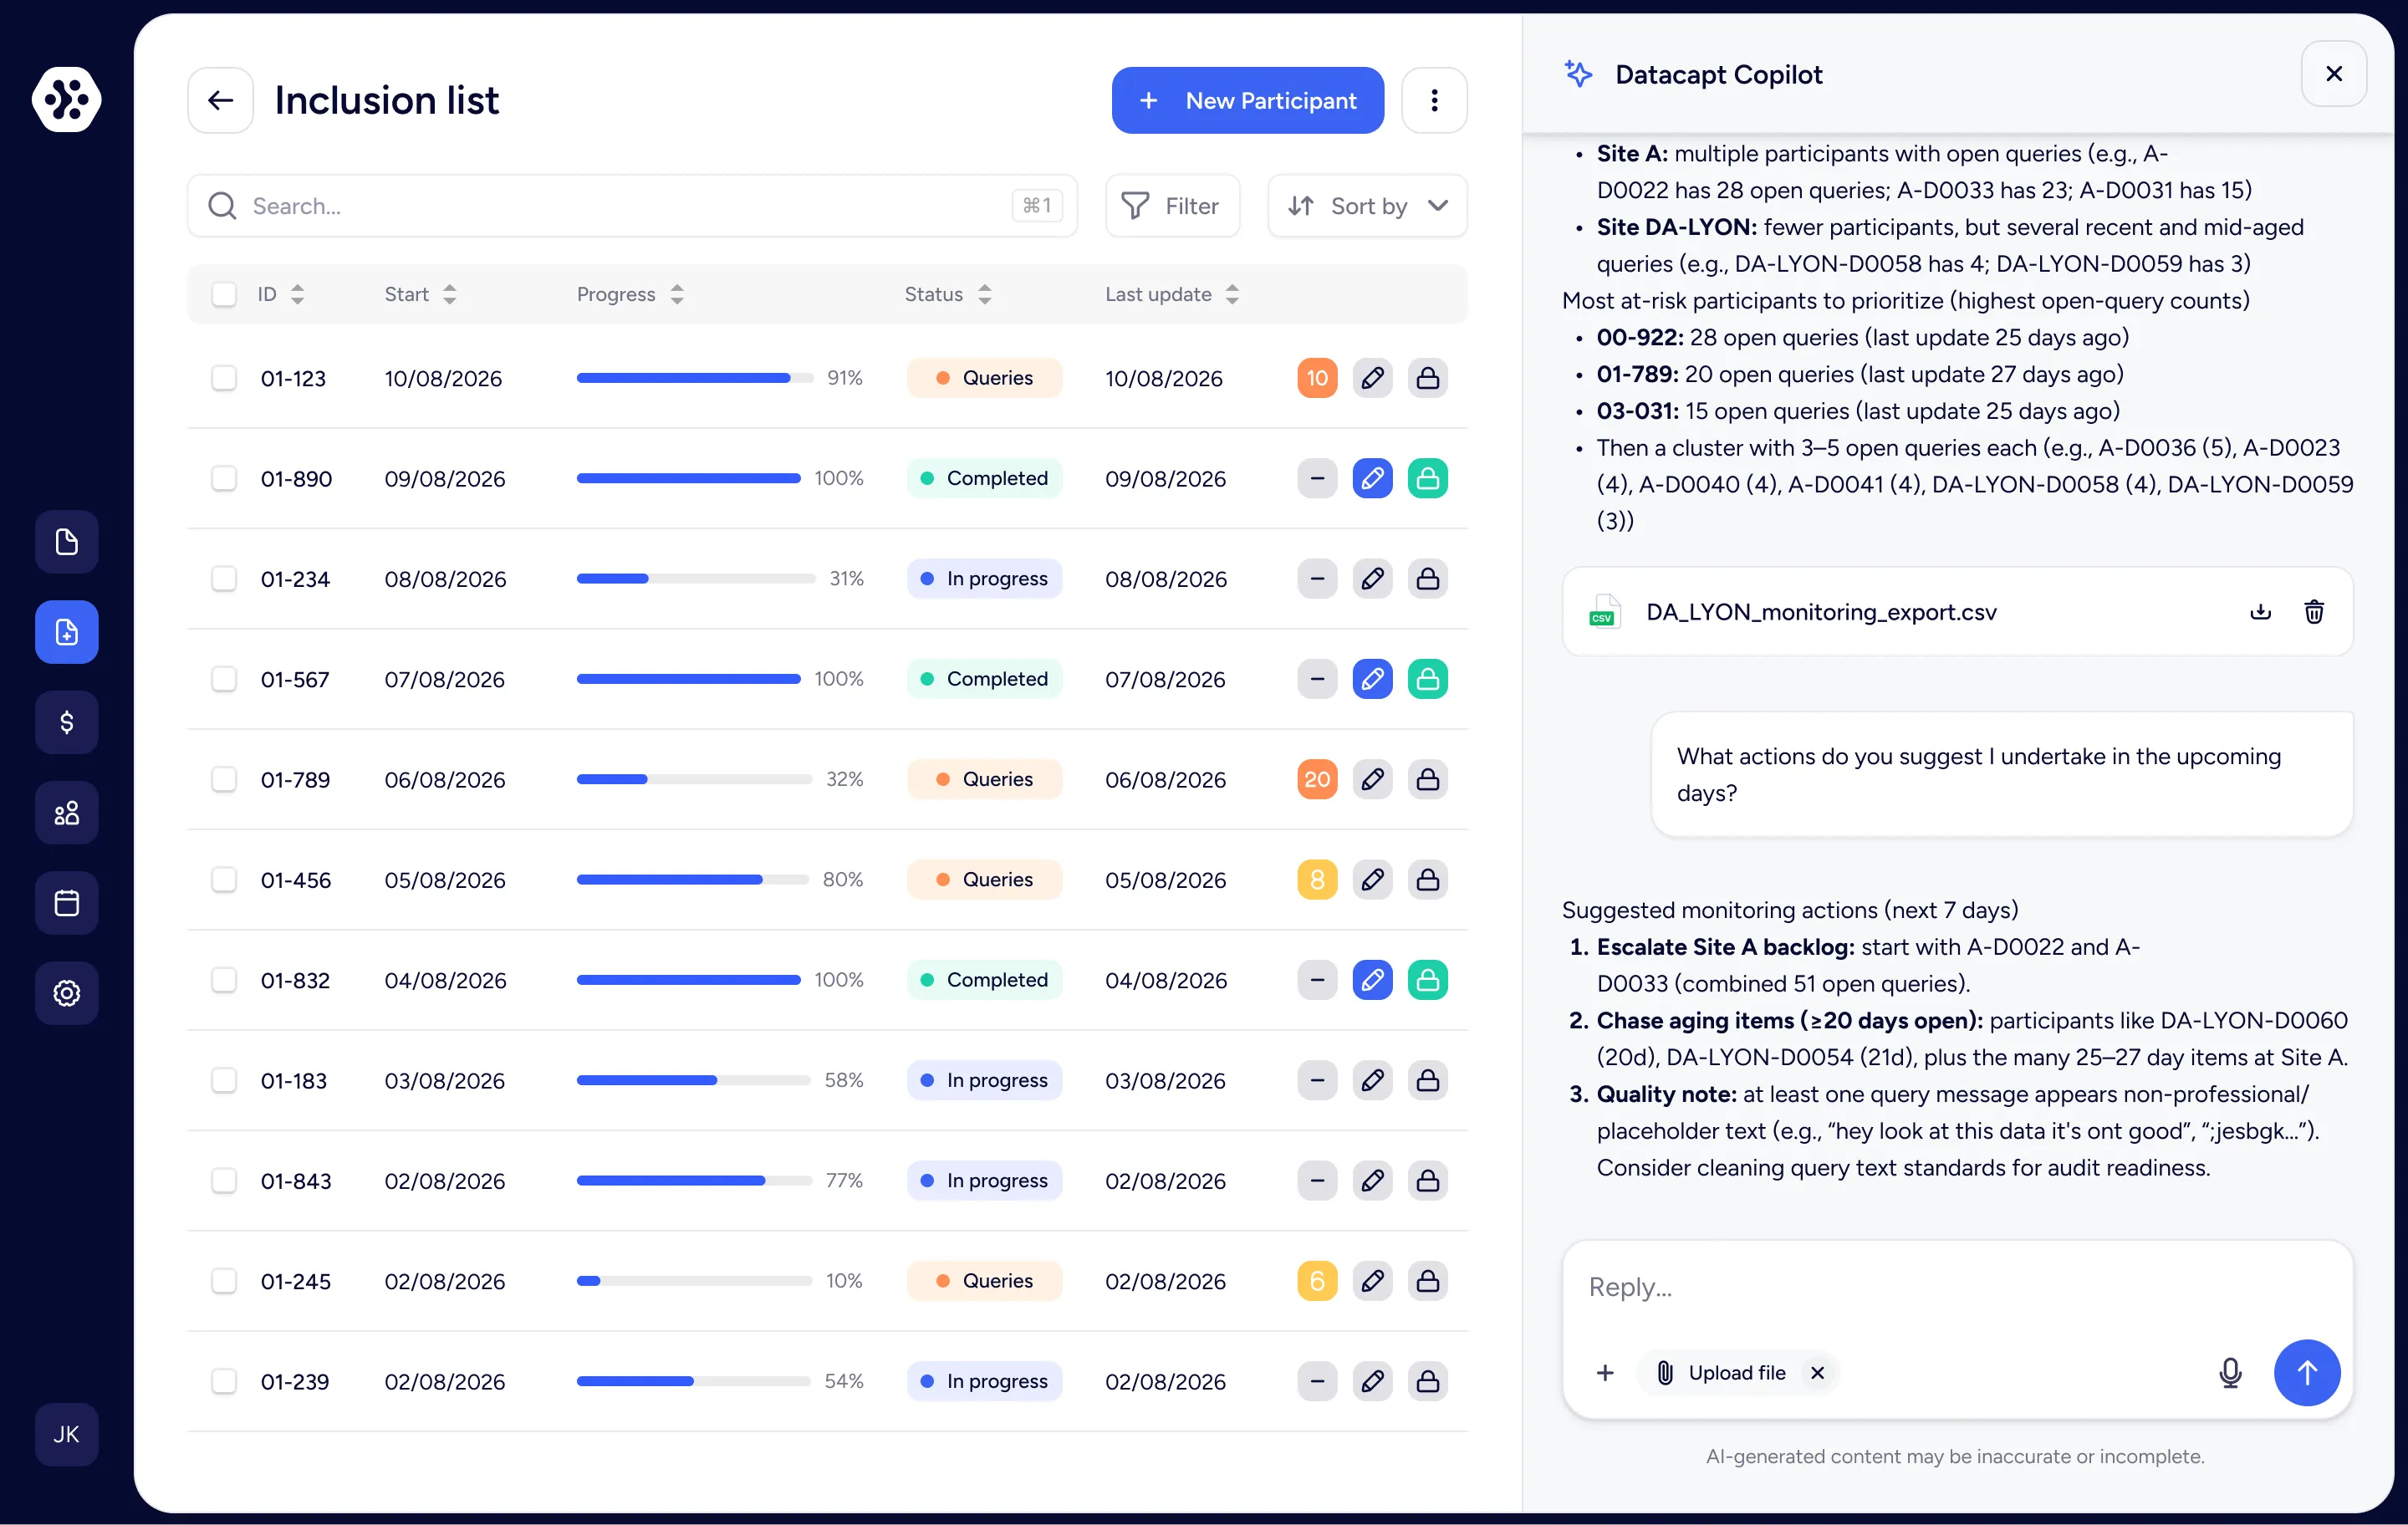This screenshot has height=1525, width=2408.
Task: Open the Filter button
Action: [x=1172, y=206]
